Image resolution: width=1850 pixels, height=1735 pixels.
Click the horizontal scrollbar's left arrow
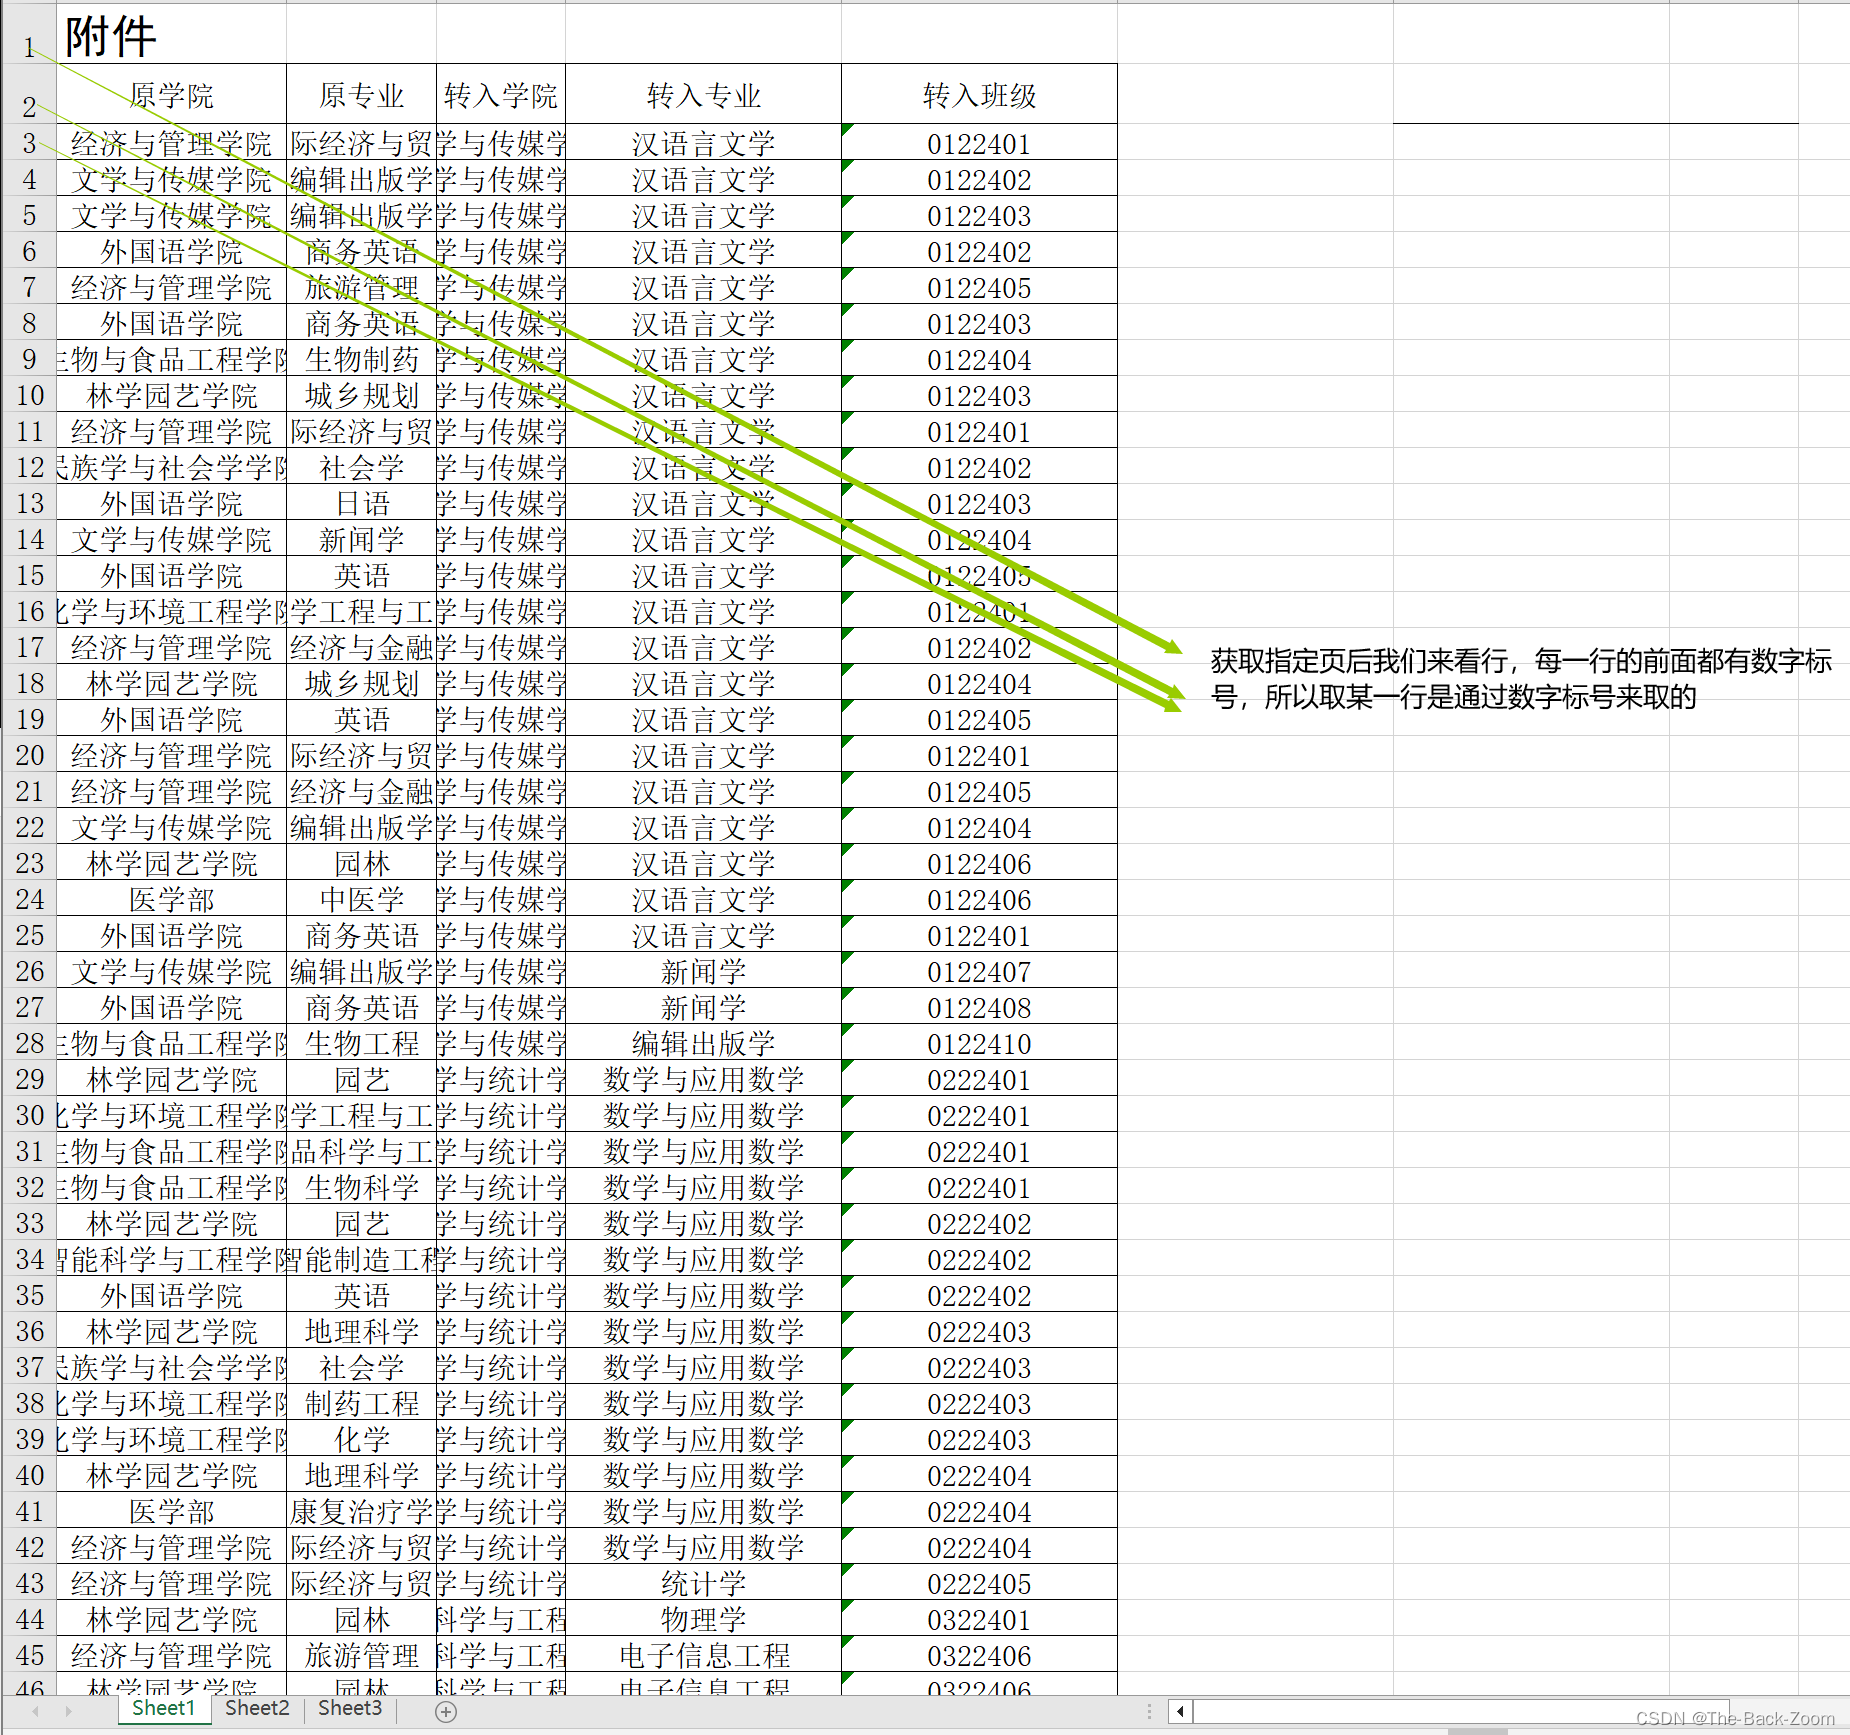tap(1180, 1711)
